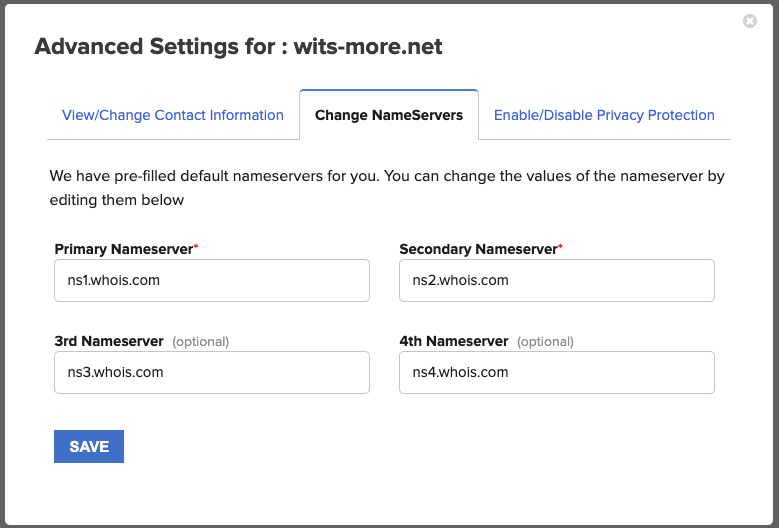The height and width of the screenshot is (528, 779).
Task: Focus the ns2.whois.com input field
Action: 556,281
